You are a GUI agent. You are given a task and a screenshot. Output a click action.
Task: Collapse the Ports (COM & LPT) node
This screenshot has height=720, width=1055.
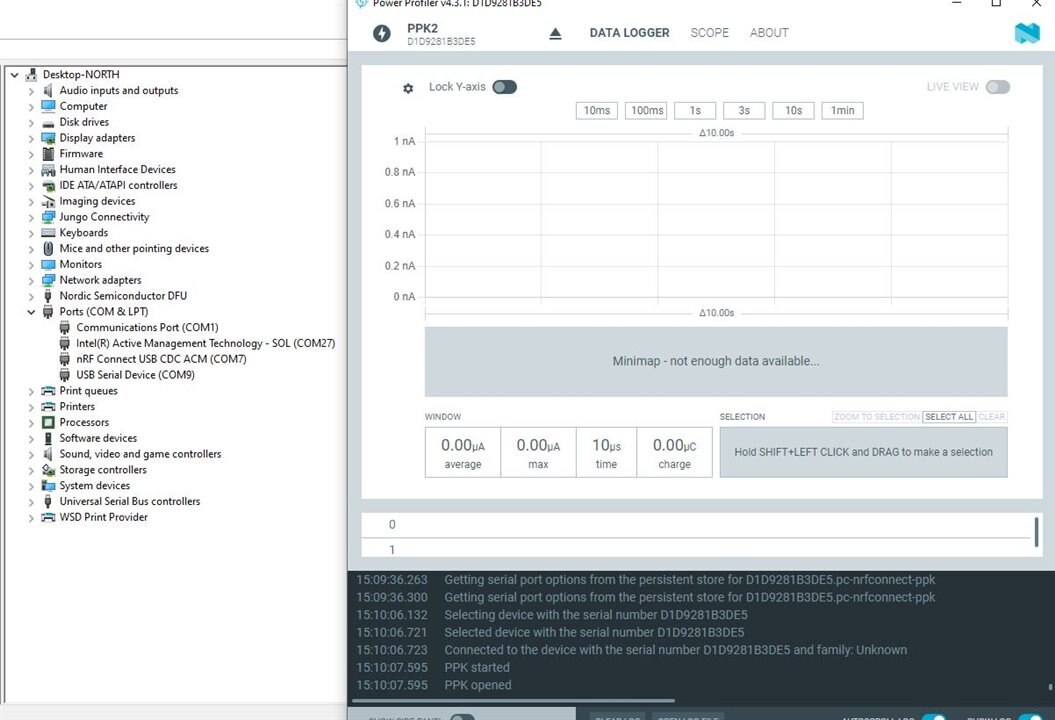pyautogui.click(x=31, y=312)
